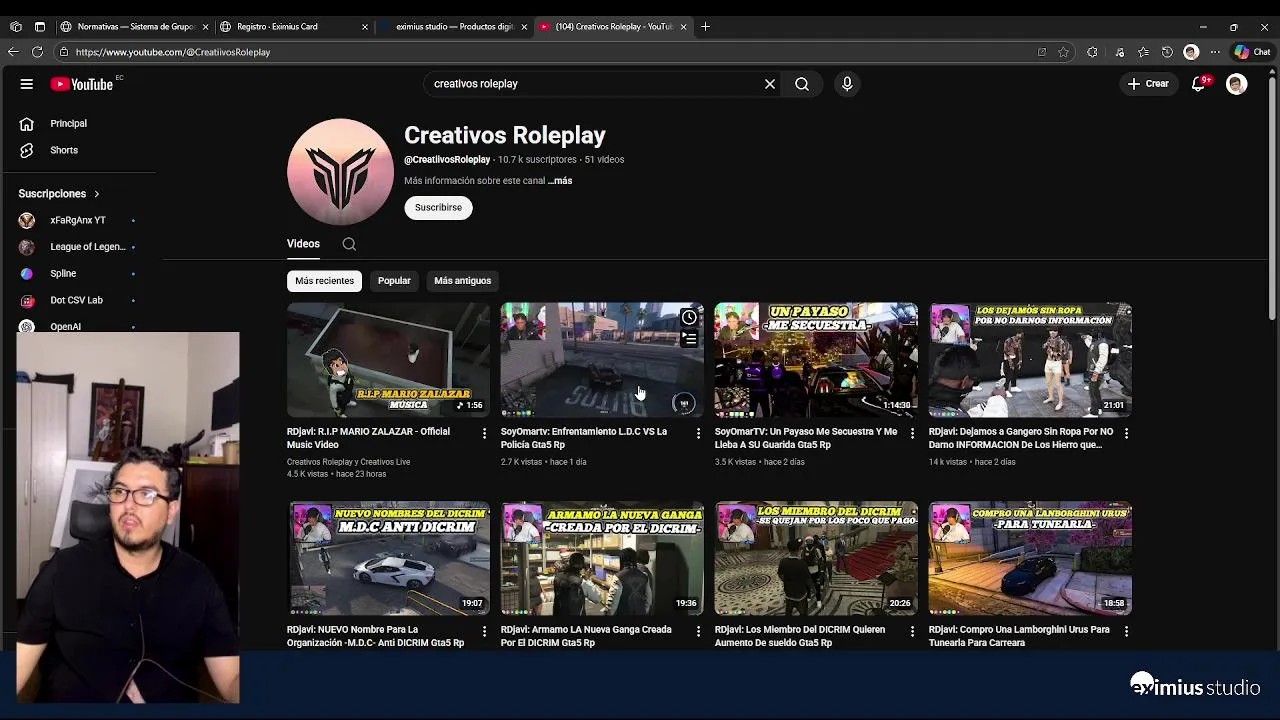Open browser history icon

1167,52
